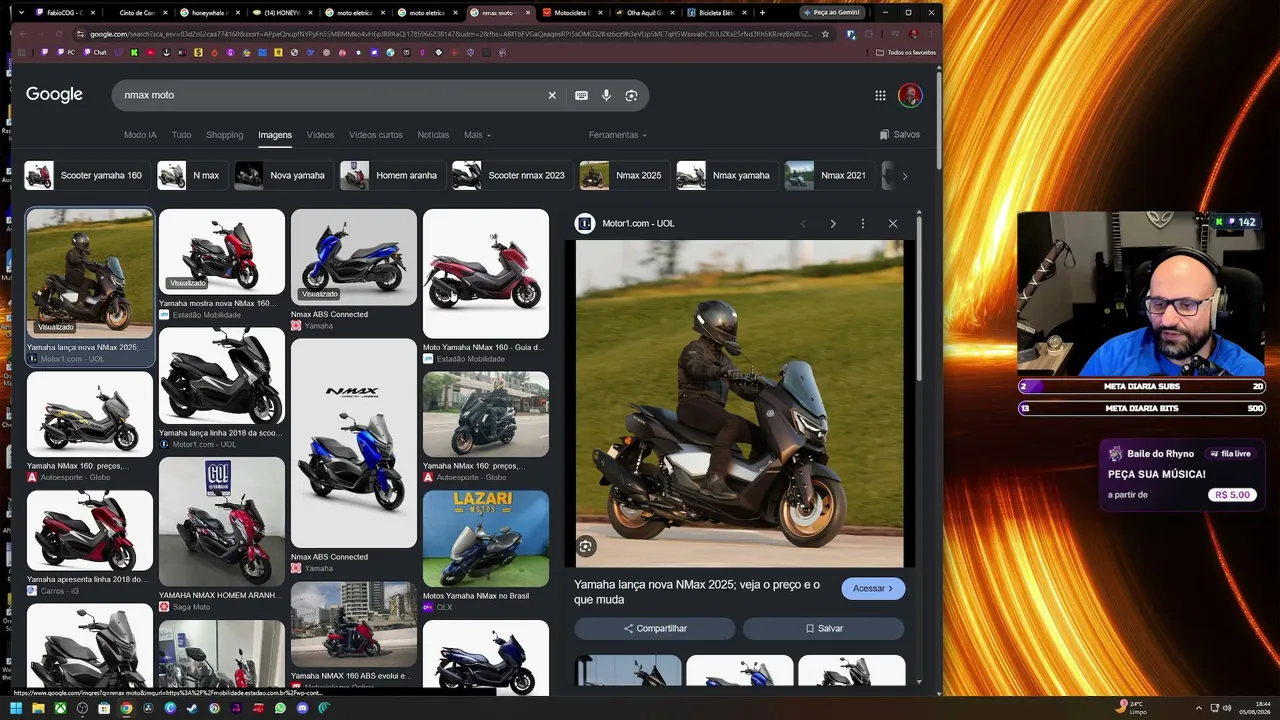Open the 'Vídeos curtos' tab
Image resolution: width=1280 pixels, height=720 pixels.
pos(376,135)
